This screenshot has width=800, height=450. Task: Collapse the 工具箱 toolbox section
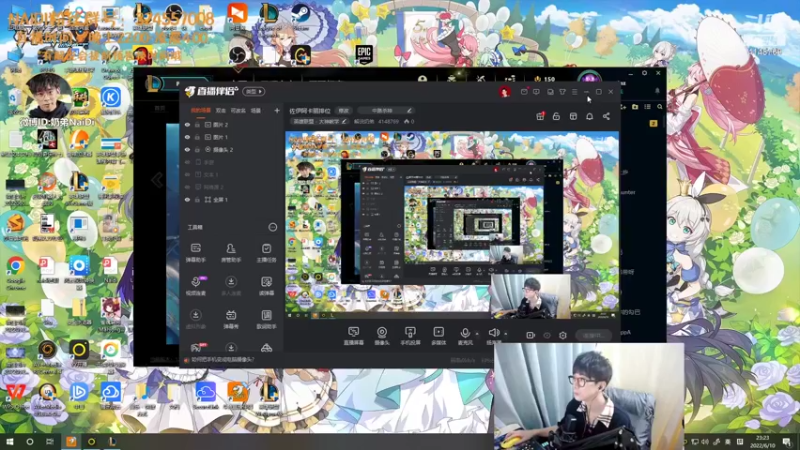pyautogui.click(x=273, y=227)
